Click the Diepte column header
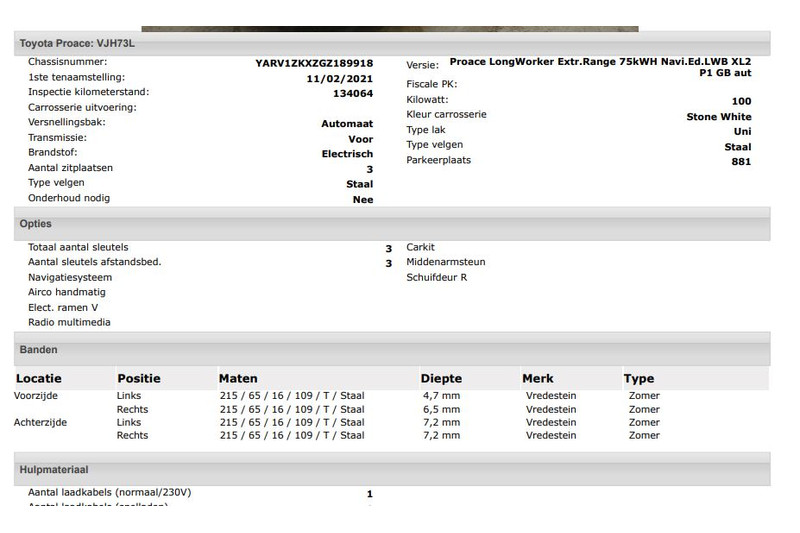 (442, 379)
